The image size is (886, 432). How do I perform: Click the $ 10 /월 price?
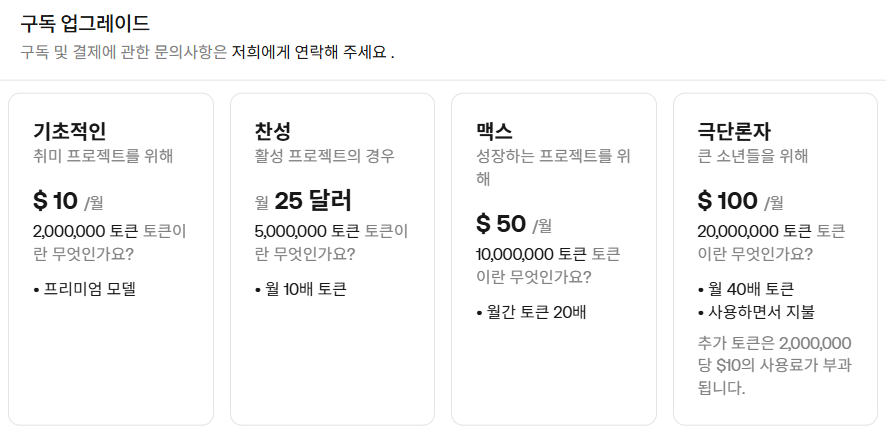(x=68, y=200)
